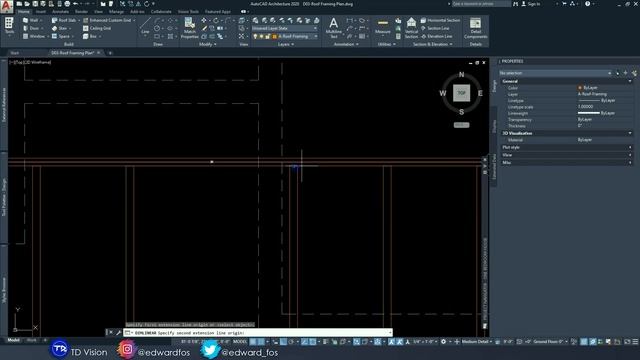The image size is (640, 360).
Task: Draw a Section Line
Action: pyautogui.click(x=435, y=28)
